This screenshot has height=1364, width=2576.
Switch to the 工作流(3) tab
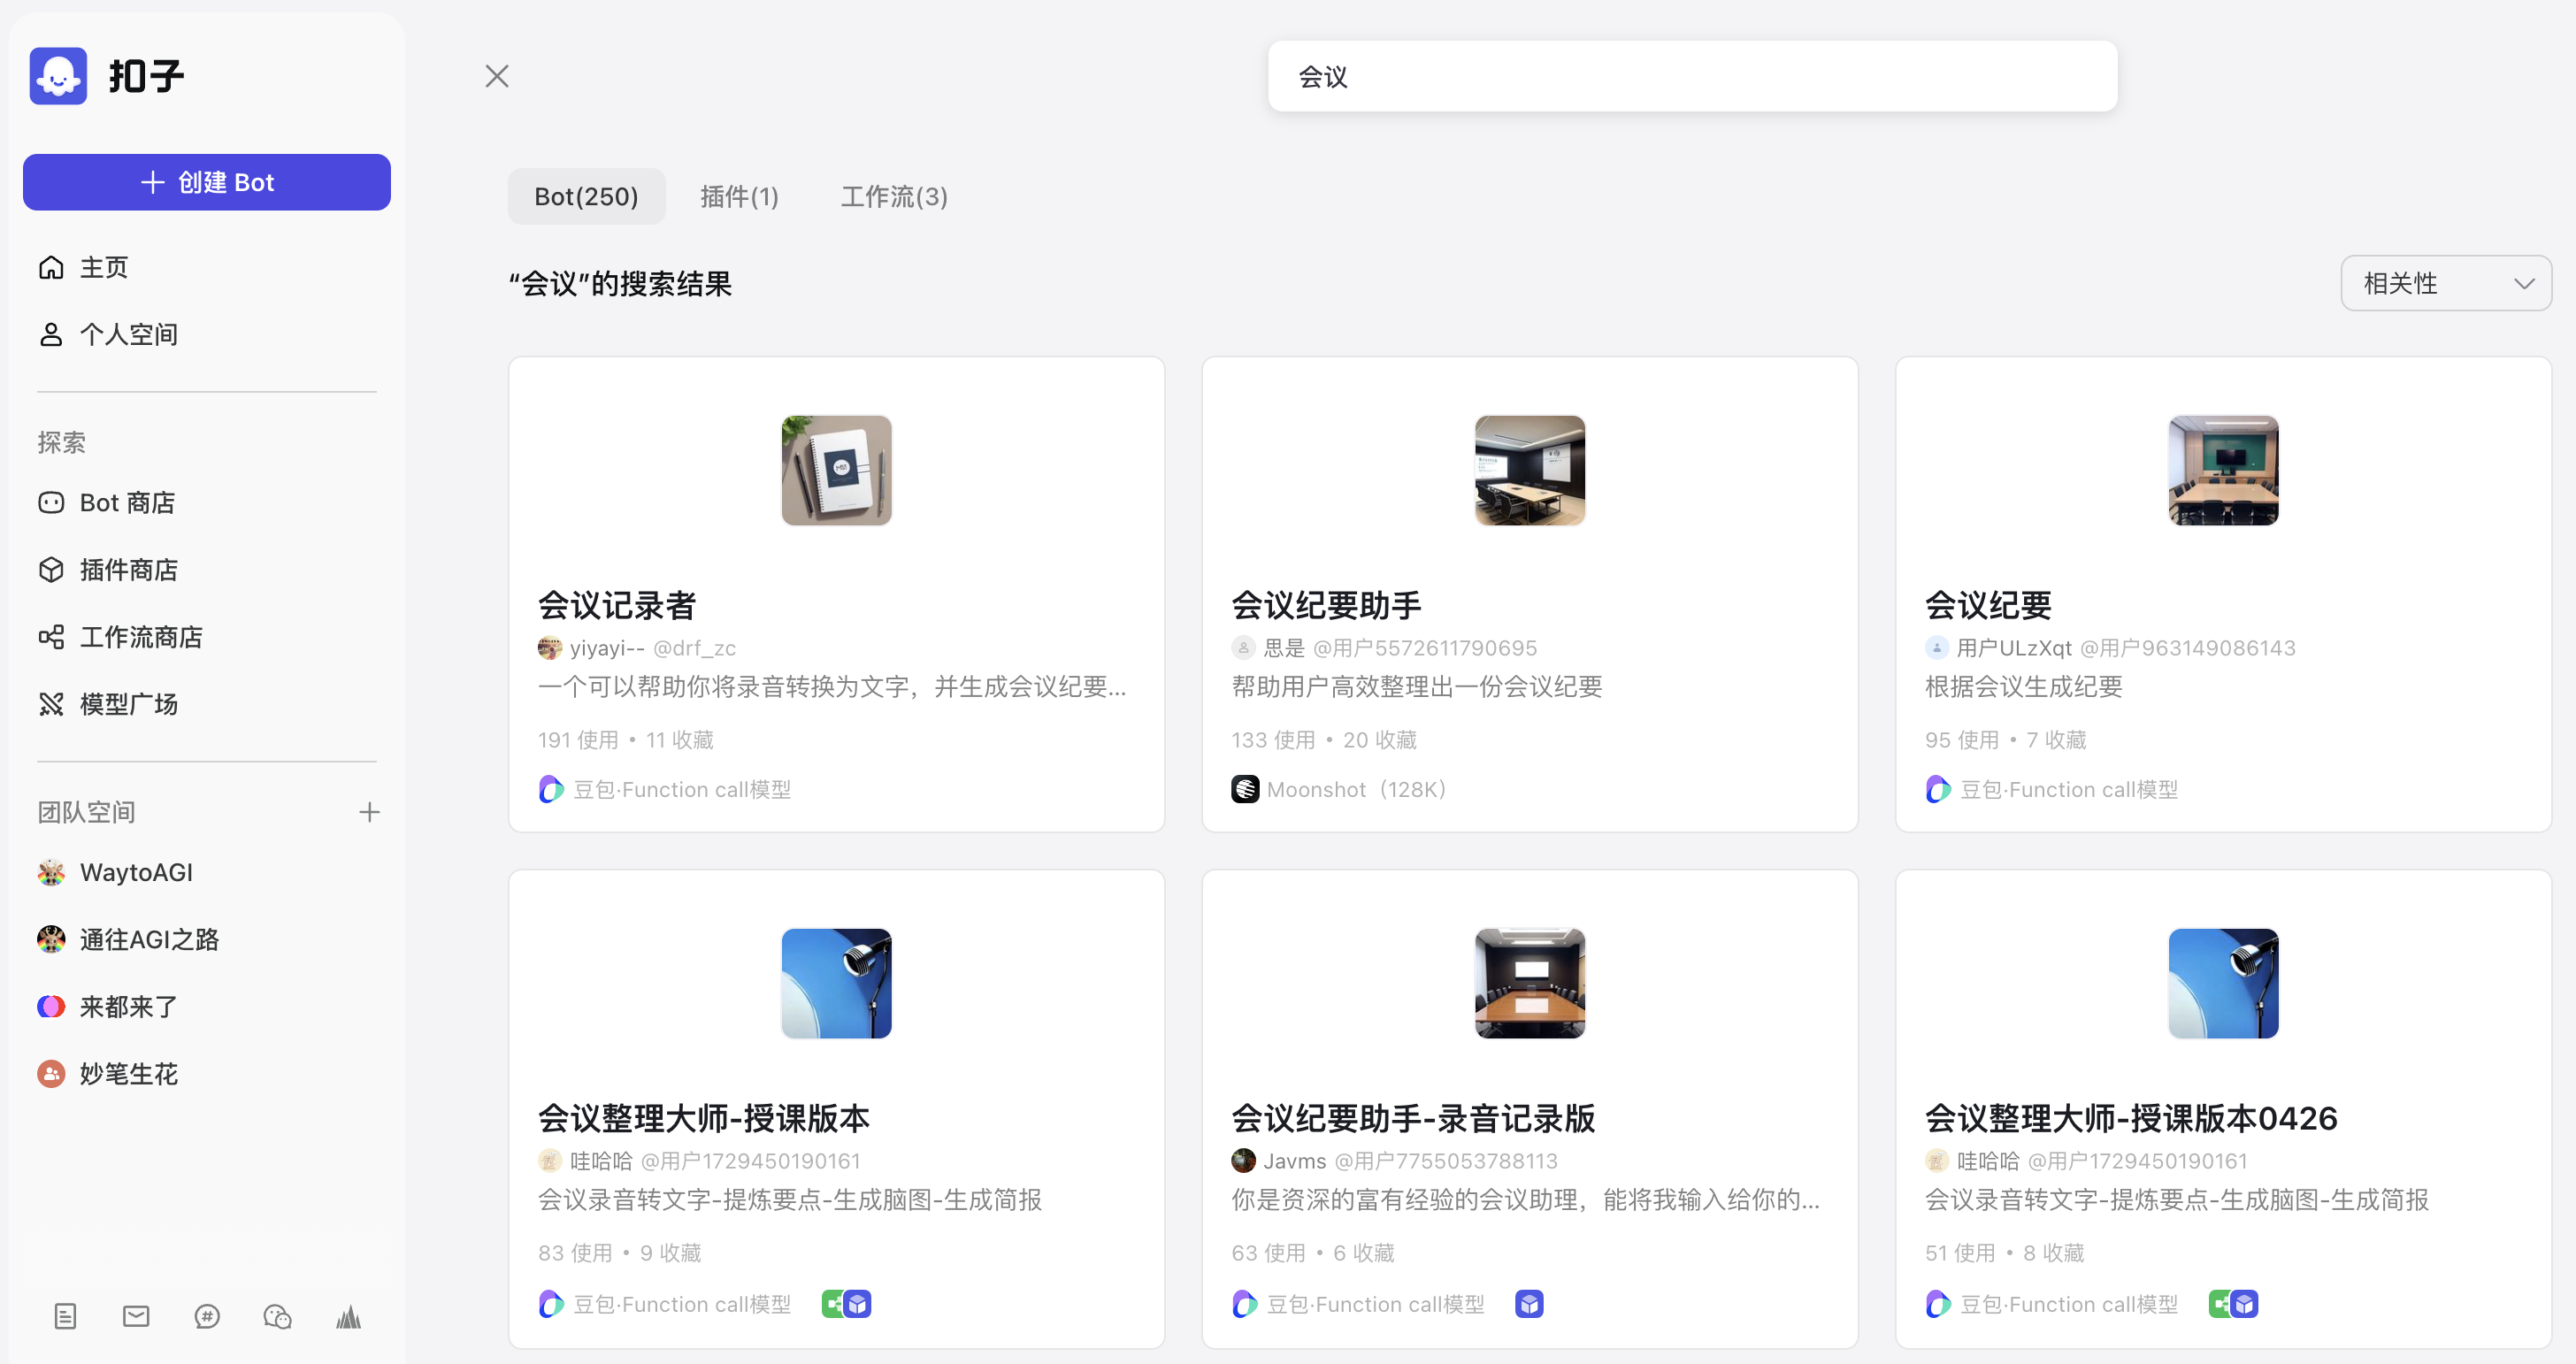894,196
